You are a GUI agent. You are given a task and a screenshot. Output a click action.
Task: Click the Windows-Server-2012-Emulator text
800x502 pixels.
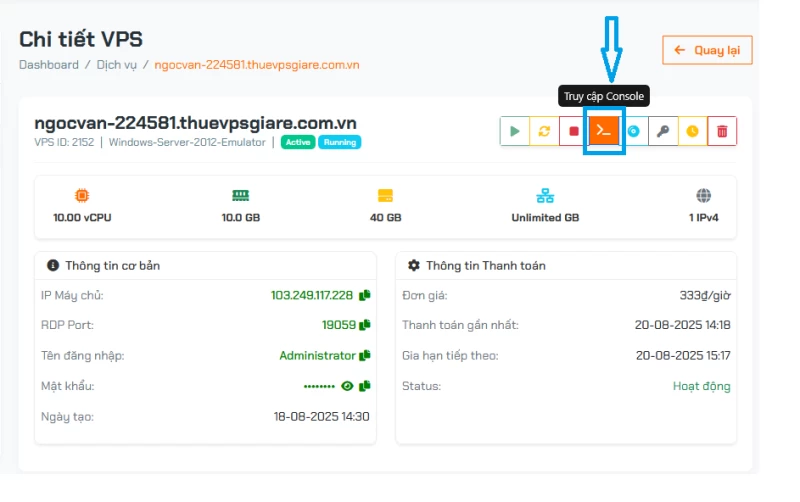(x=187, y=142)
